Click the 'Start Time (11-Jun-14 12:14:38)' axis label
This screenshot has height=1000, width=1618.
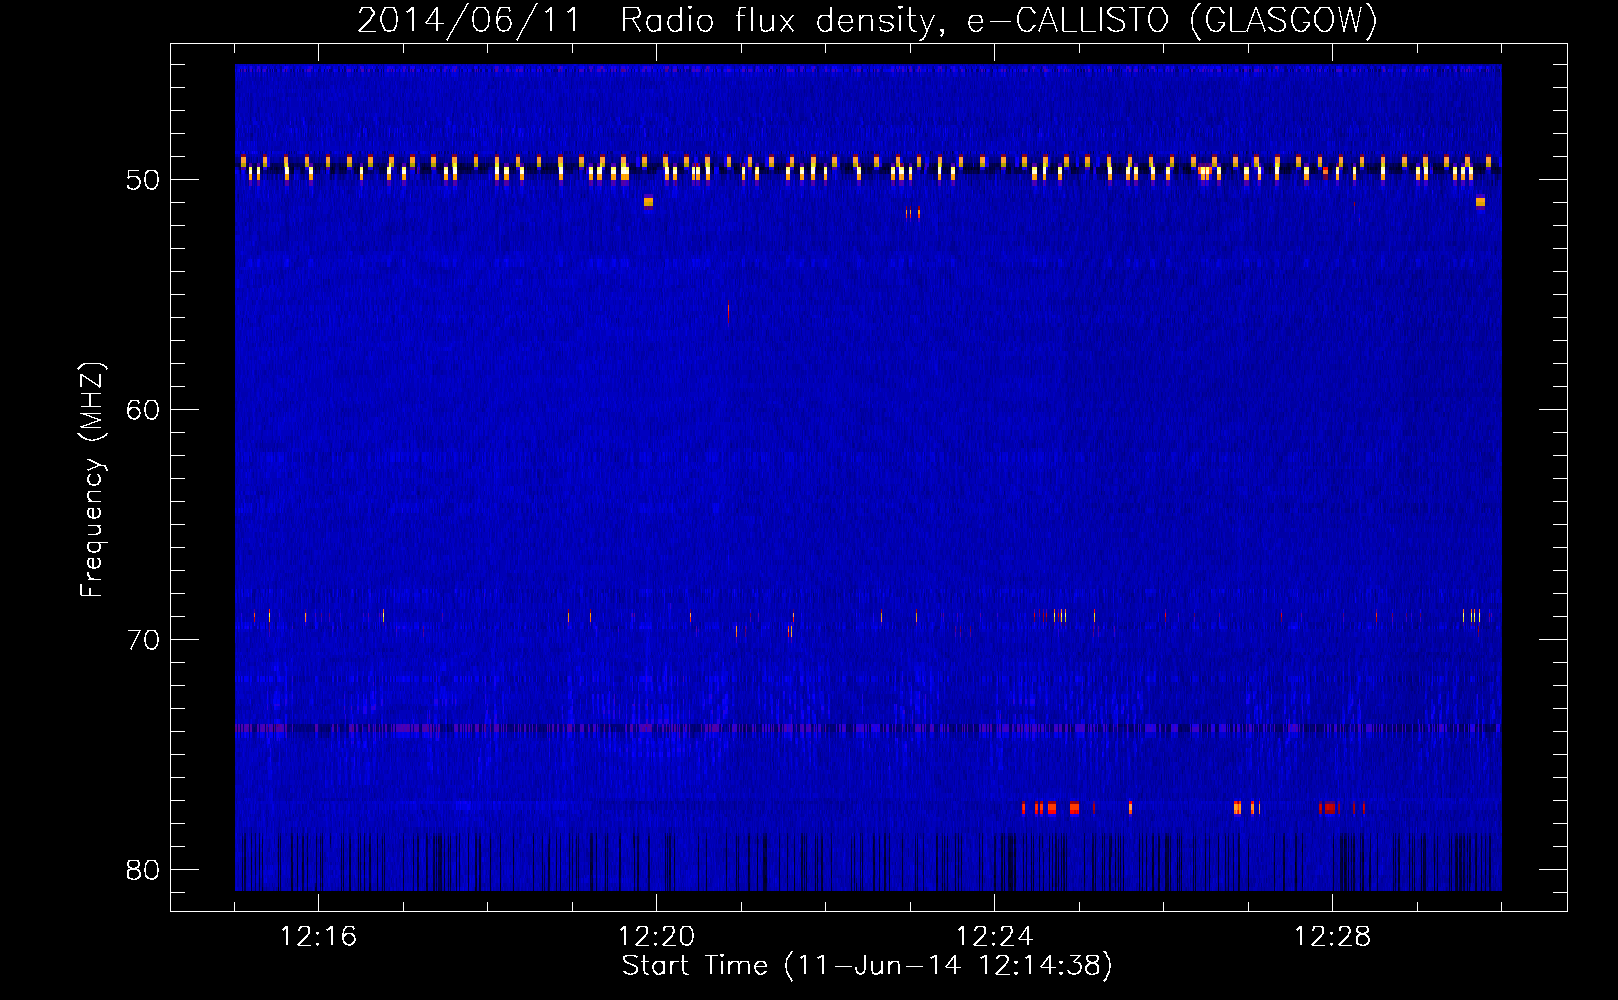click(x=867, y=966)
